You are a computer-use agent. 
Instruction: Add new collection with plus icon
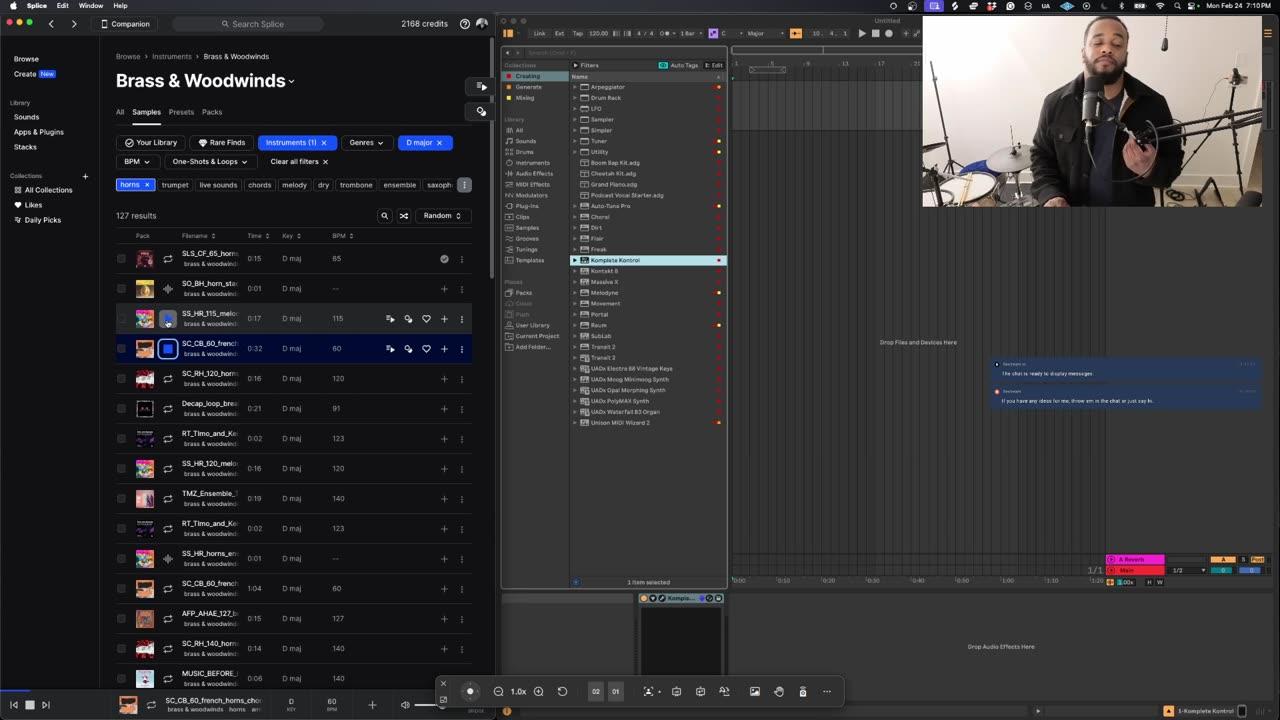coord(85,176)
